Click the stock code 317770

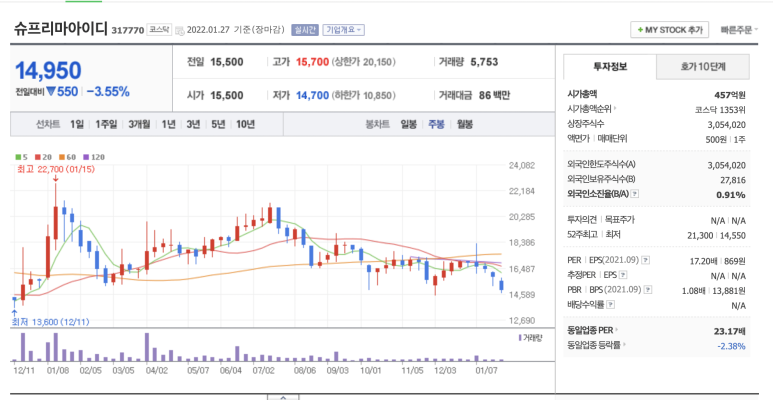pyautogui.click(x=128, y=31)
